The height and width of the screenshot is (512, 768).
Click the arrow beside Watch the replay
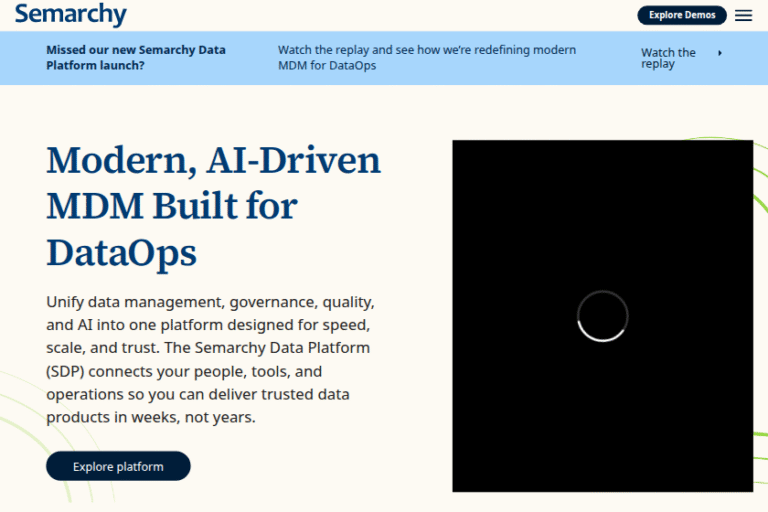[x=720, y=53]
